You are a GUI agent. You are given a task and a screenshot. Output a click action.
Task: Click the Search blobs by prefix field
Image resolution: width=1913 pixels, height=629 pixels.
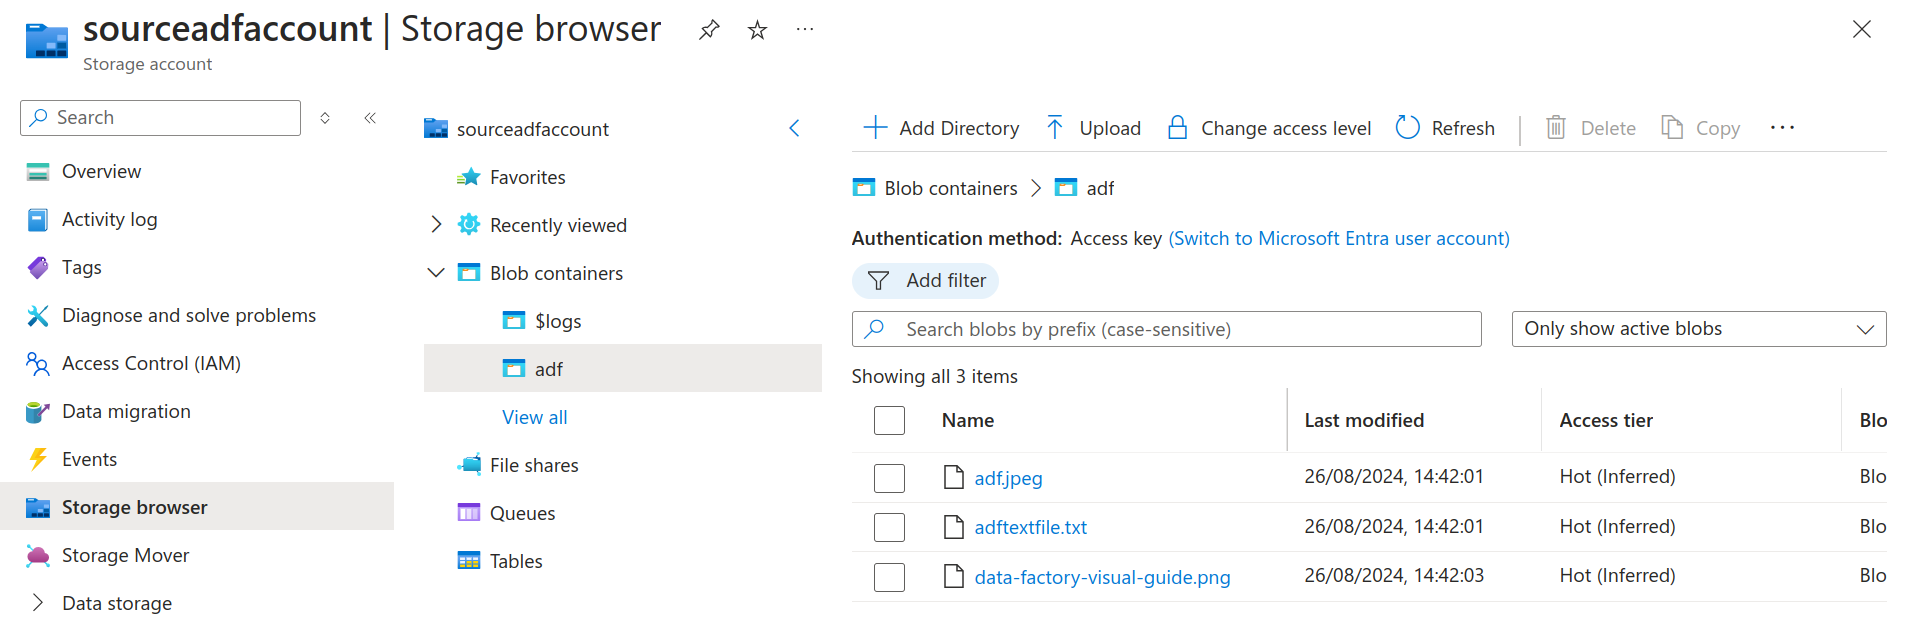pyautogui.click(x=1166, y=329)
